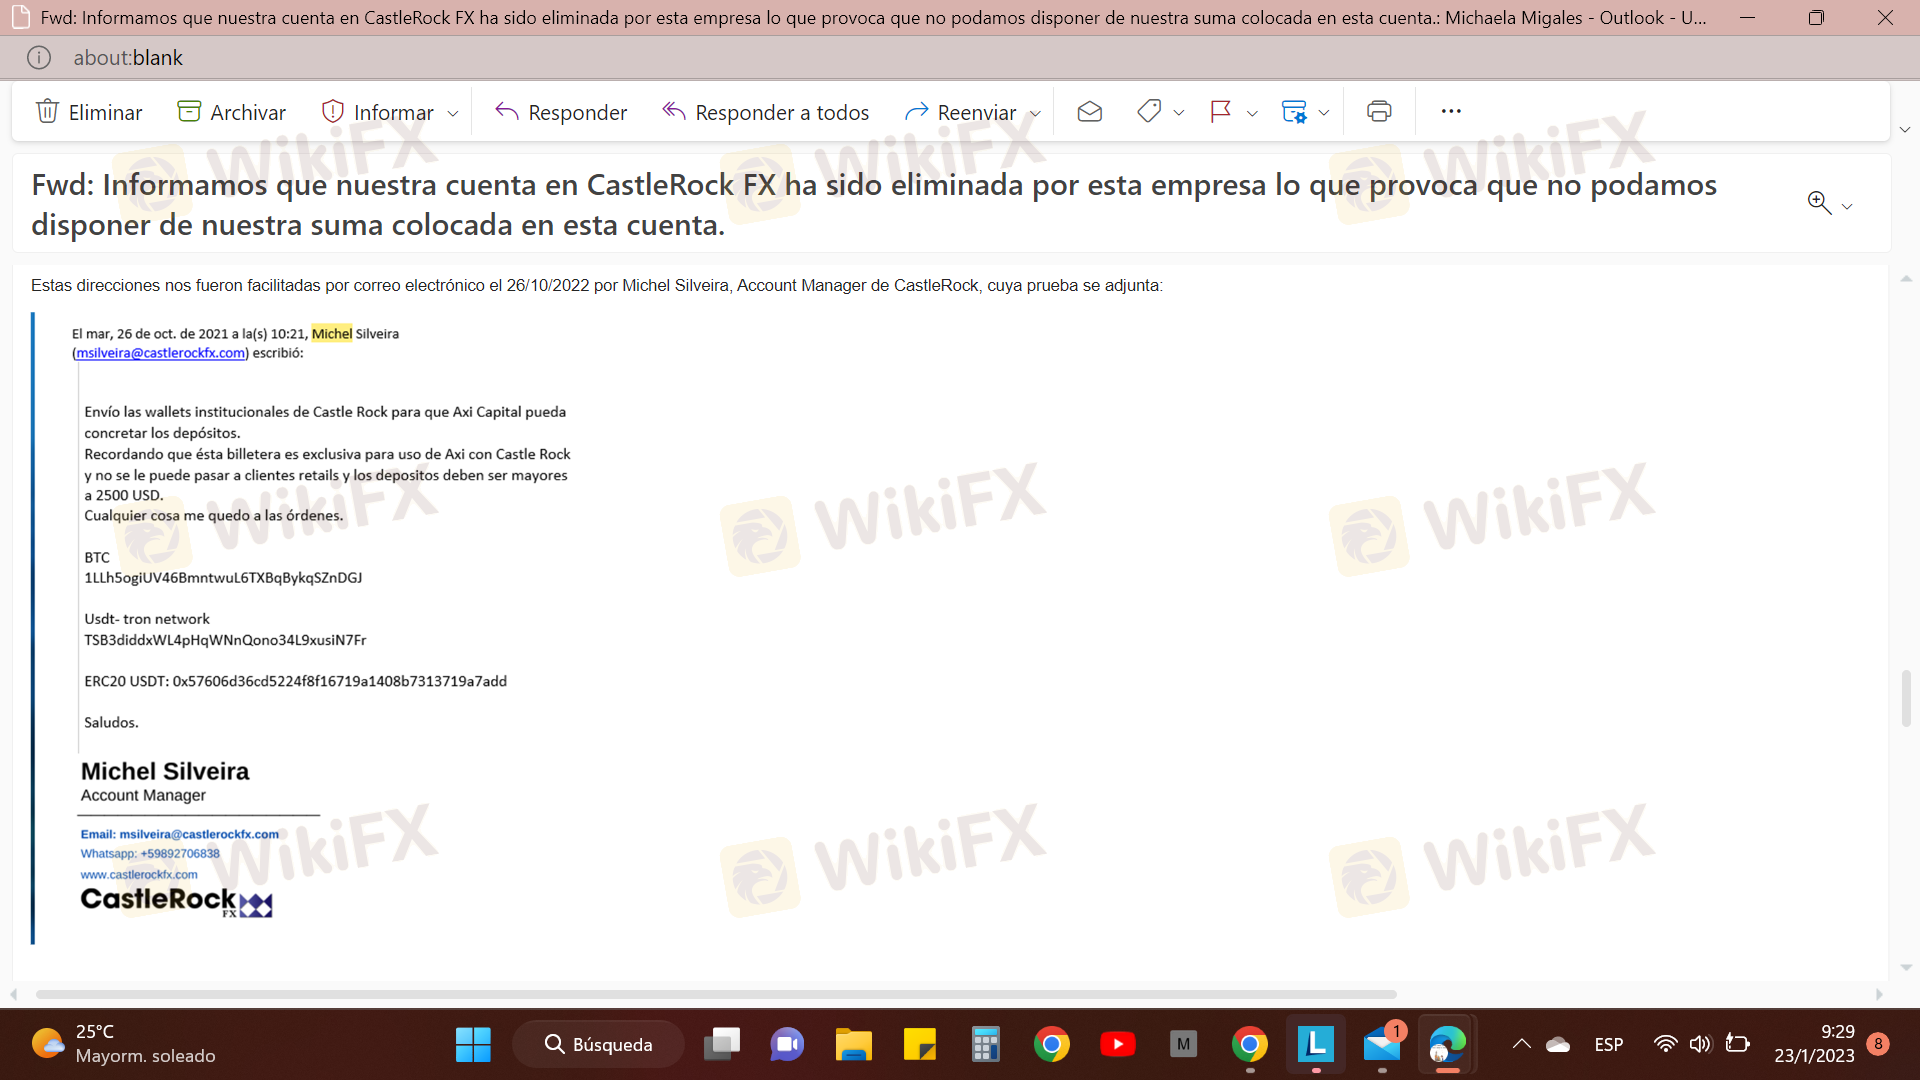1920x1080 pixels.
Task: Open the blue L app icon
Action: (1316, 1044)
